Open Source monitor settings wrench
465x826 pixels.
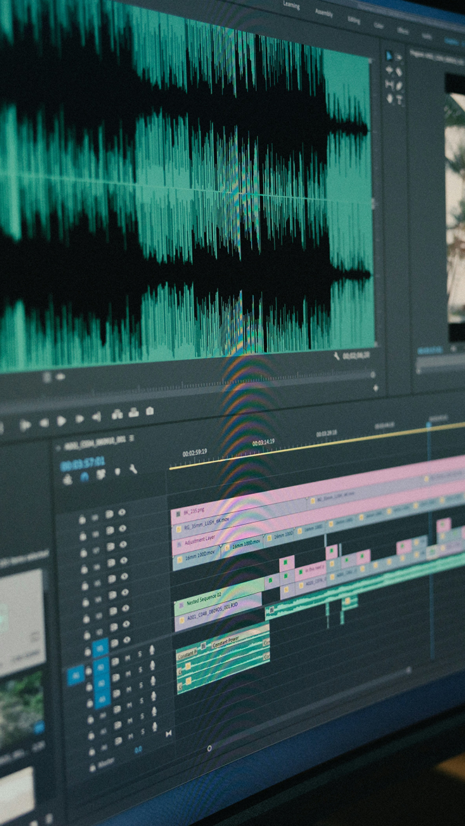[336, 357]
